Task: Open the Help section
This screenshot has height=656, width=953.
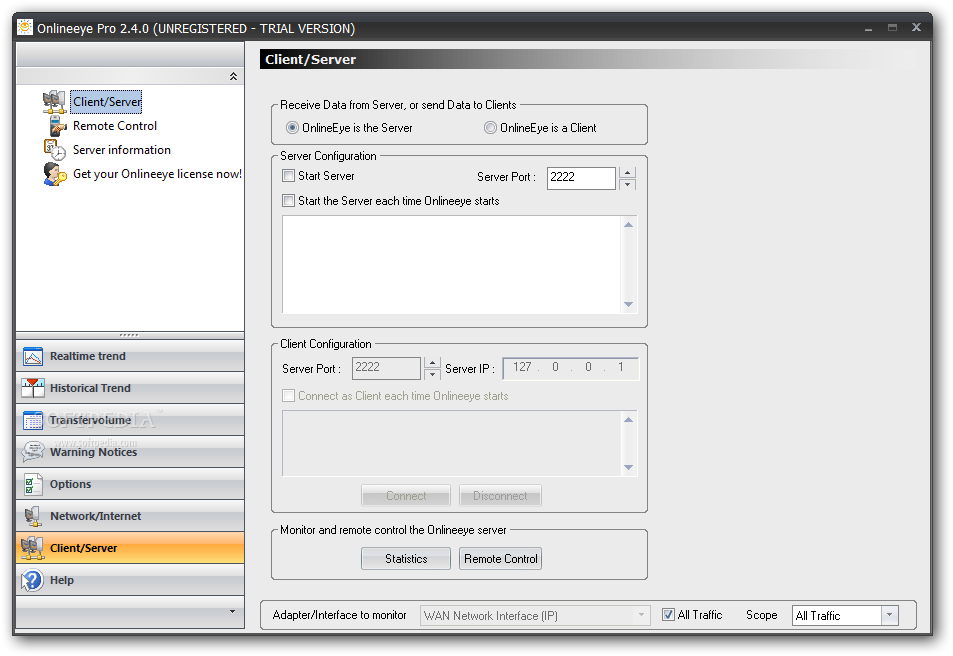Action: pos(130,580)
